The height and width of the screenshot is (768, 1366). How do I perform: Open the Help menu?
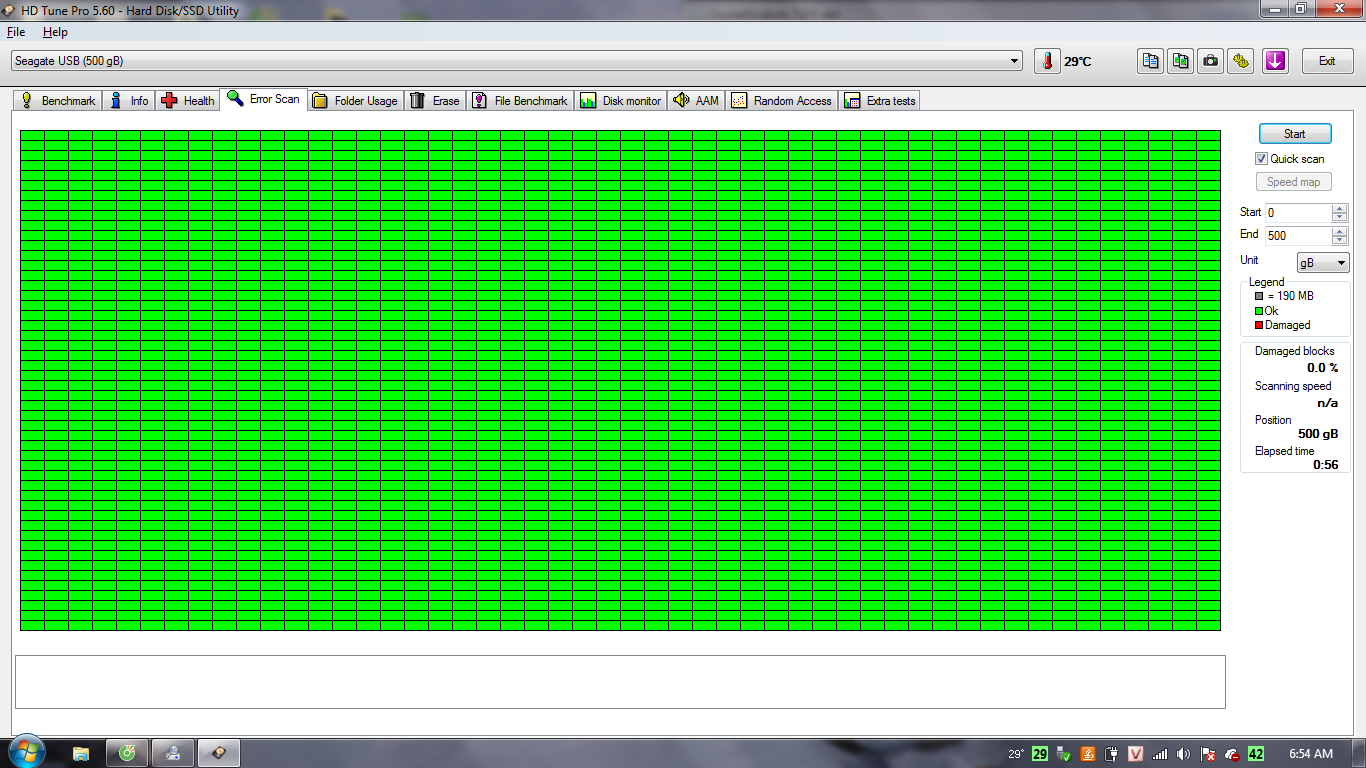(x=55, y=32)
